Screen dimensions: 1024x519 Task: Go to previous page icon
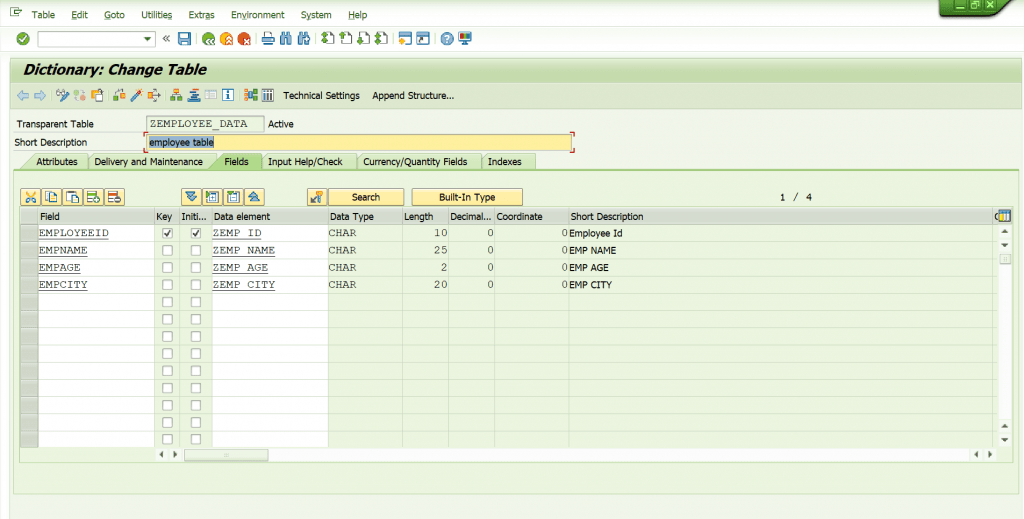pos(345,39)
